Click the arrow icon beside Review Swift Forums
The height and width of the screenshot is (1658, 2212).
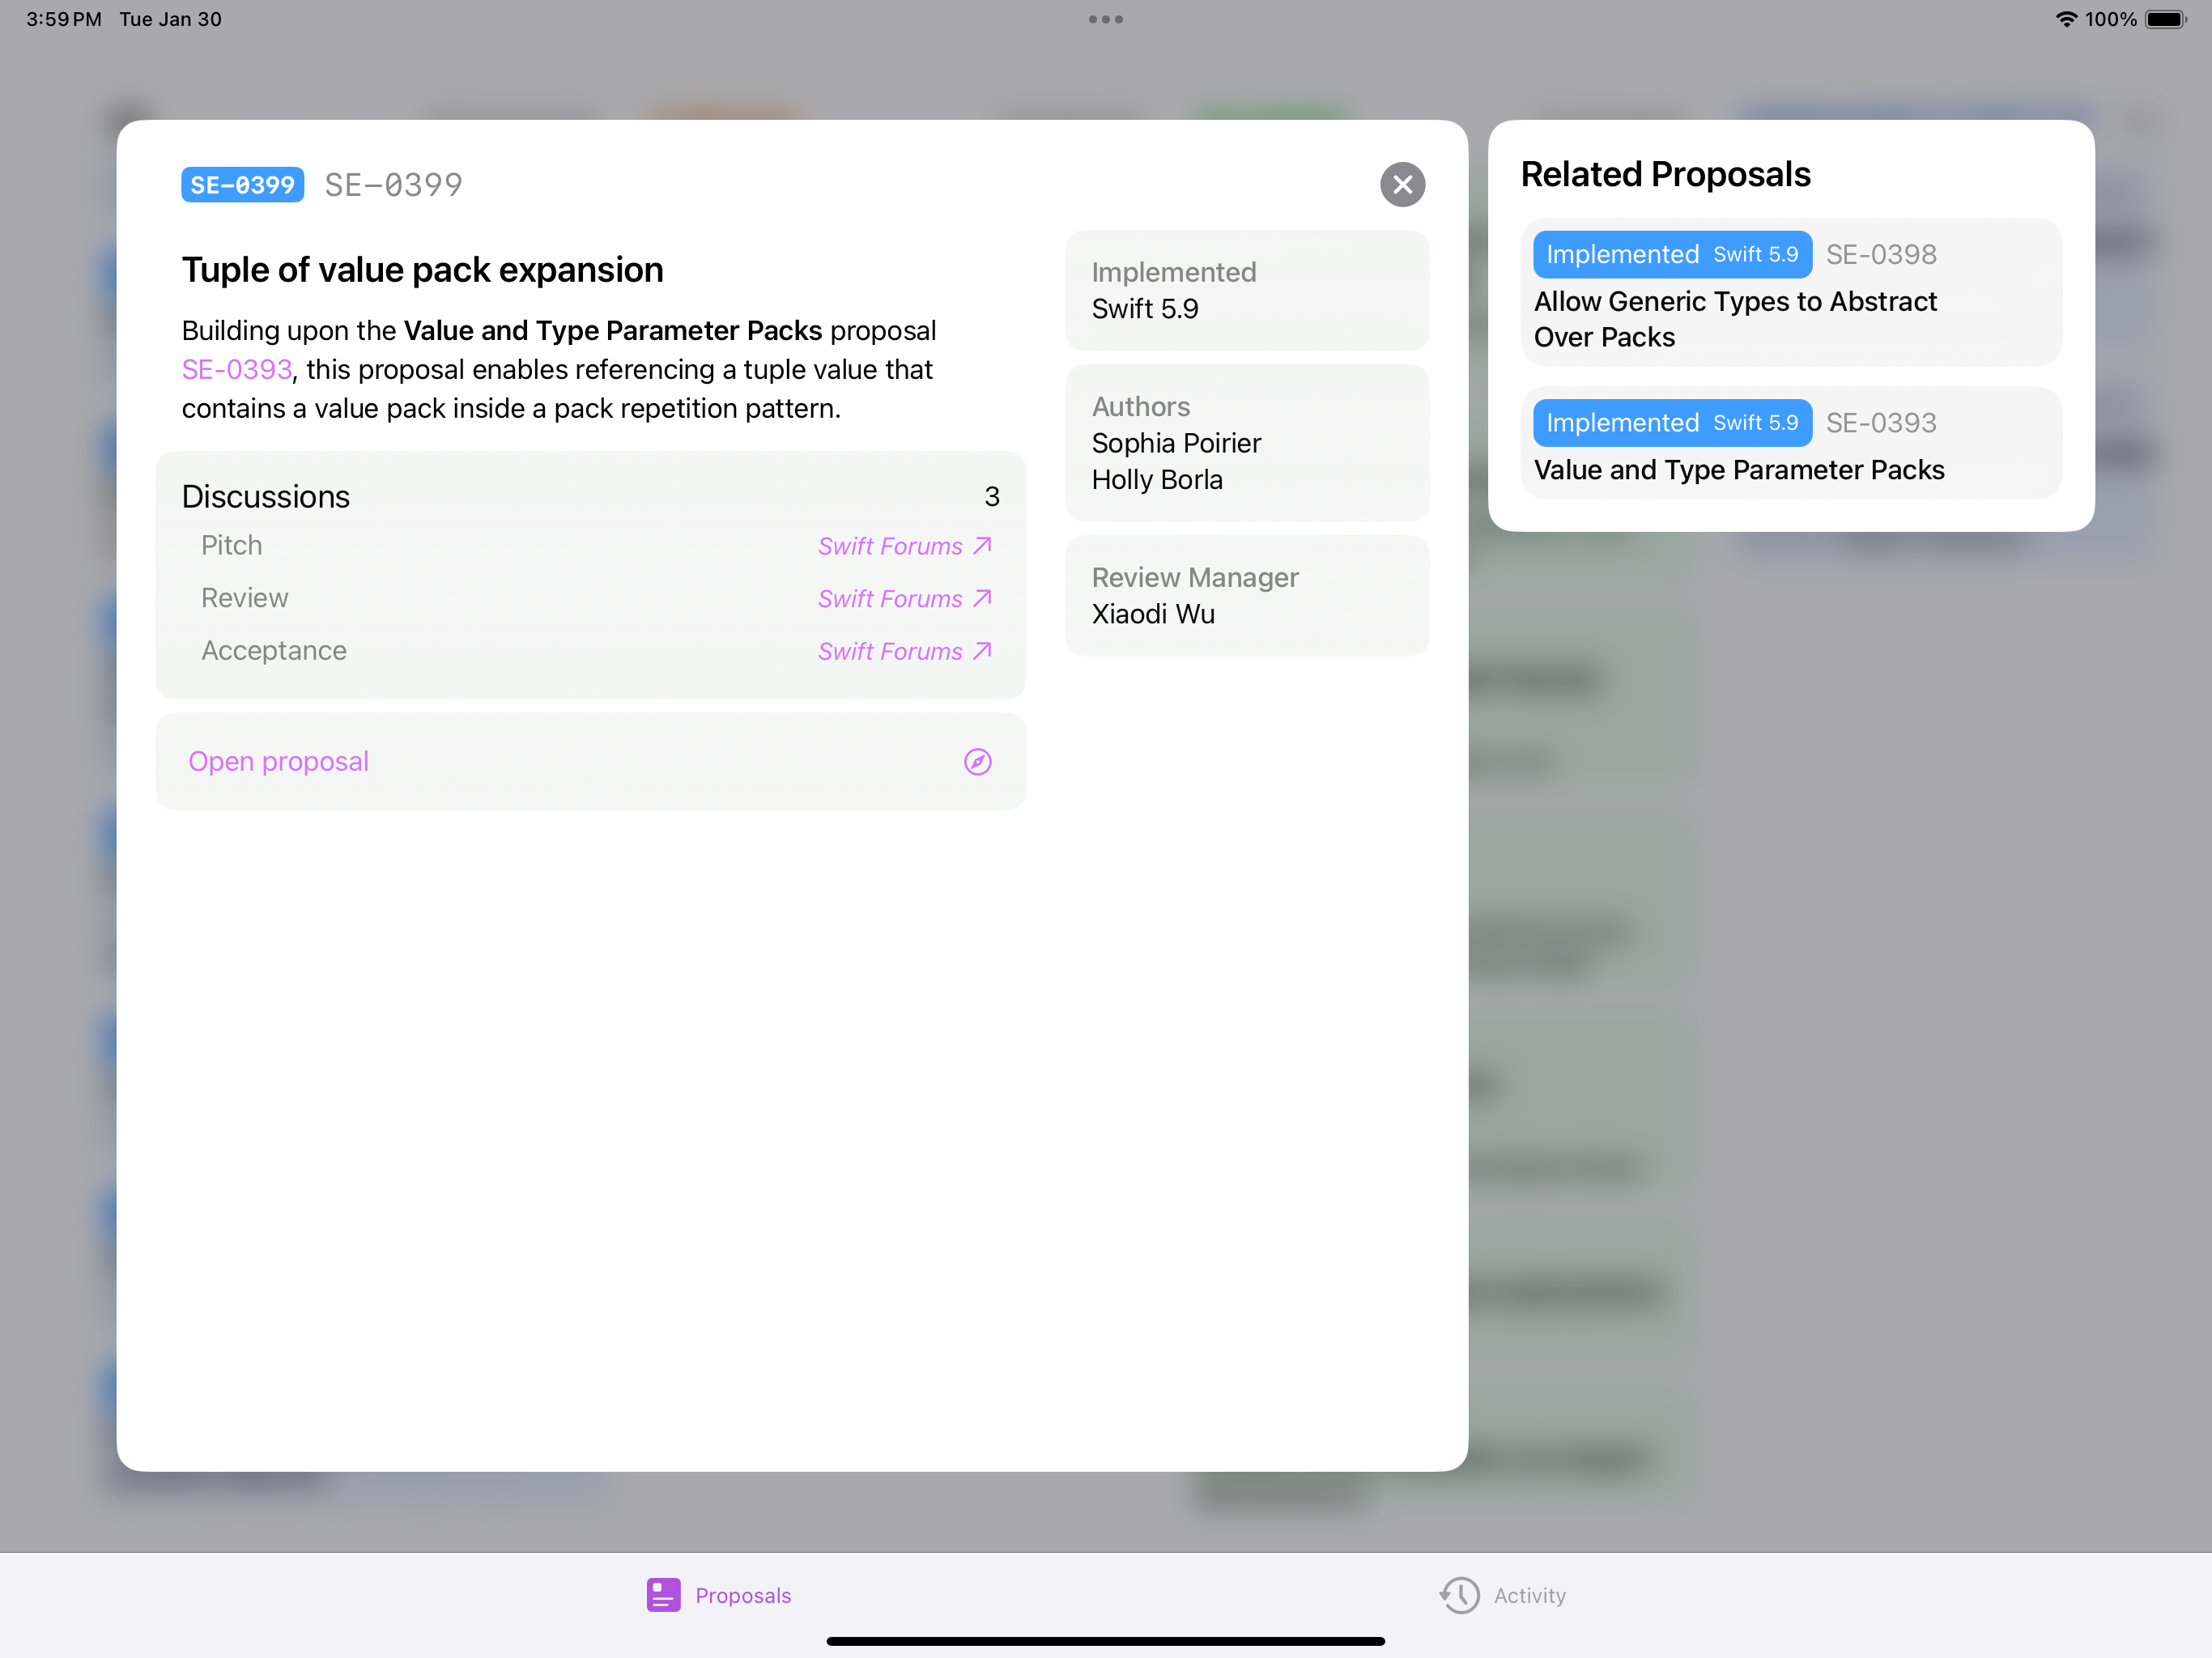click(x=983, y=598)
